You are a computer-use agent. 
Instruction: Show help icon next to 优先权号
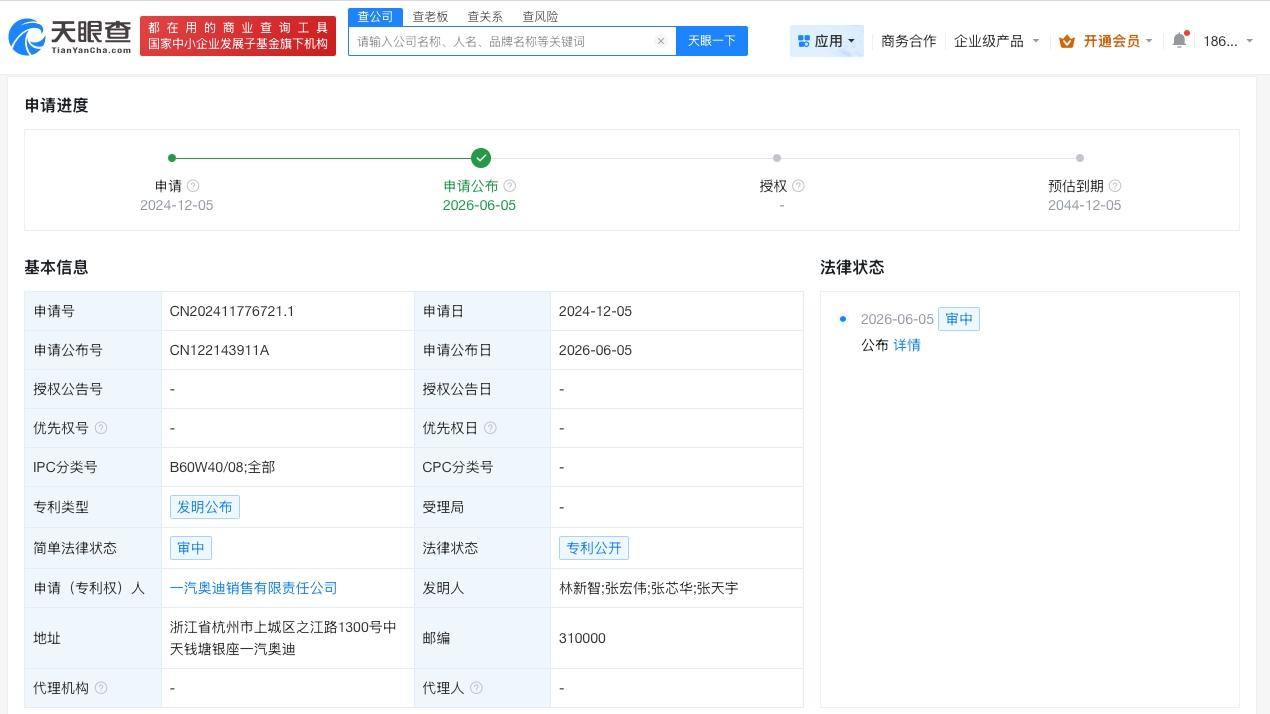(100, 428)
